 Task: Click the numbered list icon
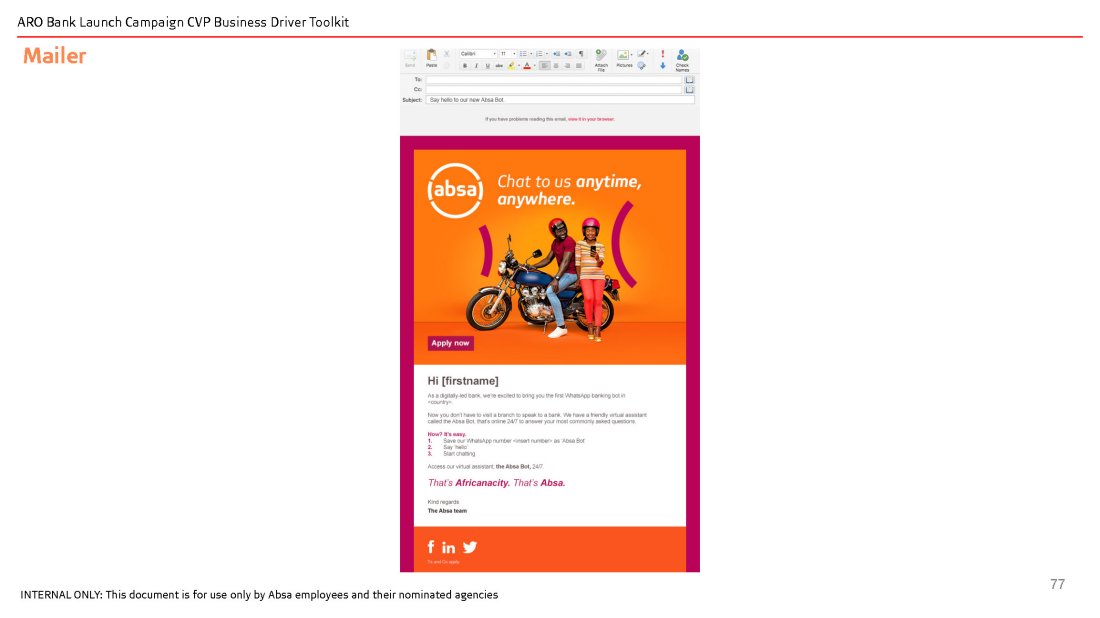pos(539,54)
